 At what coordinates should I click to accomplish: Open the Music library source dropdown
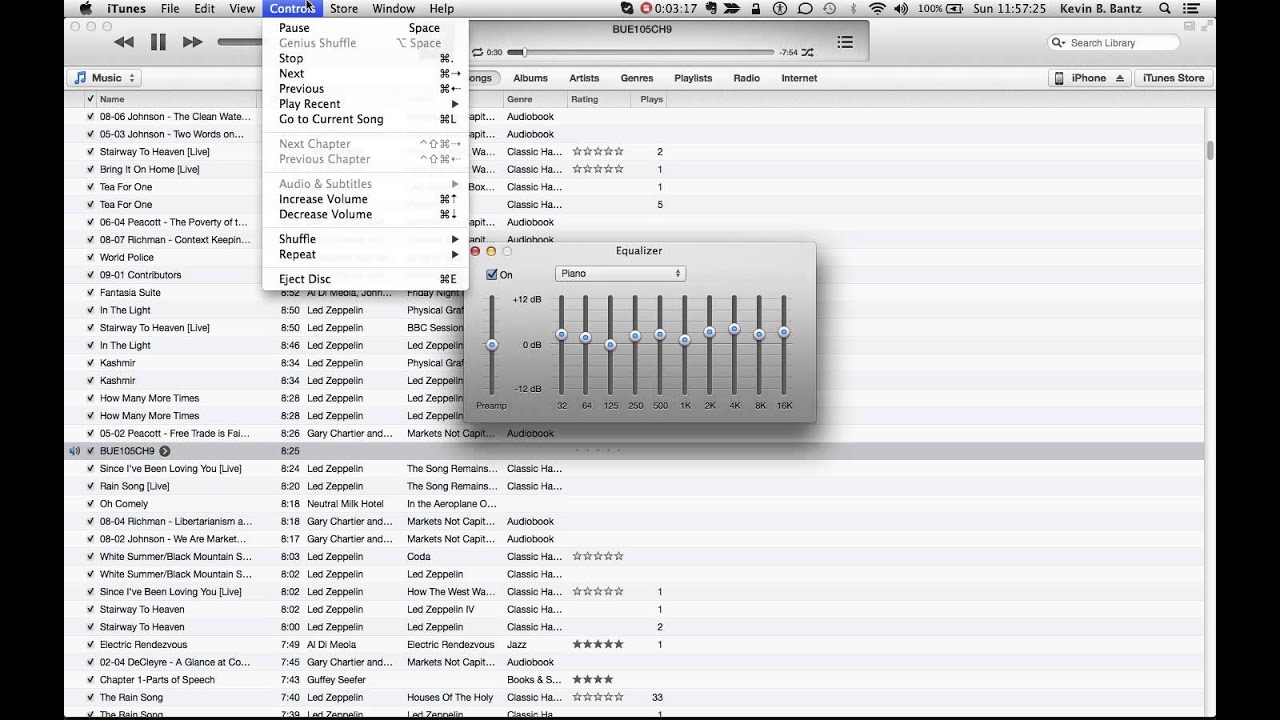104,78
